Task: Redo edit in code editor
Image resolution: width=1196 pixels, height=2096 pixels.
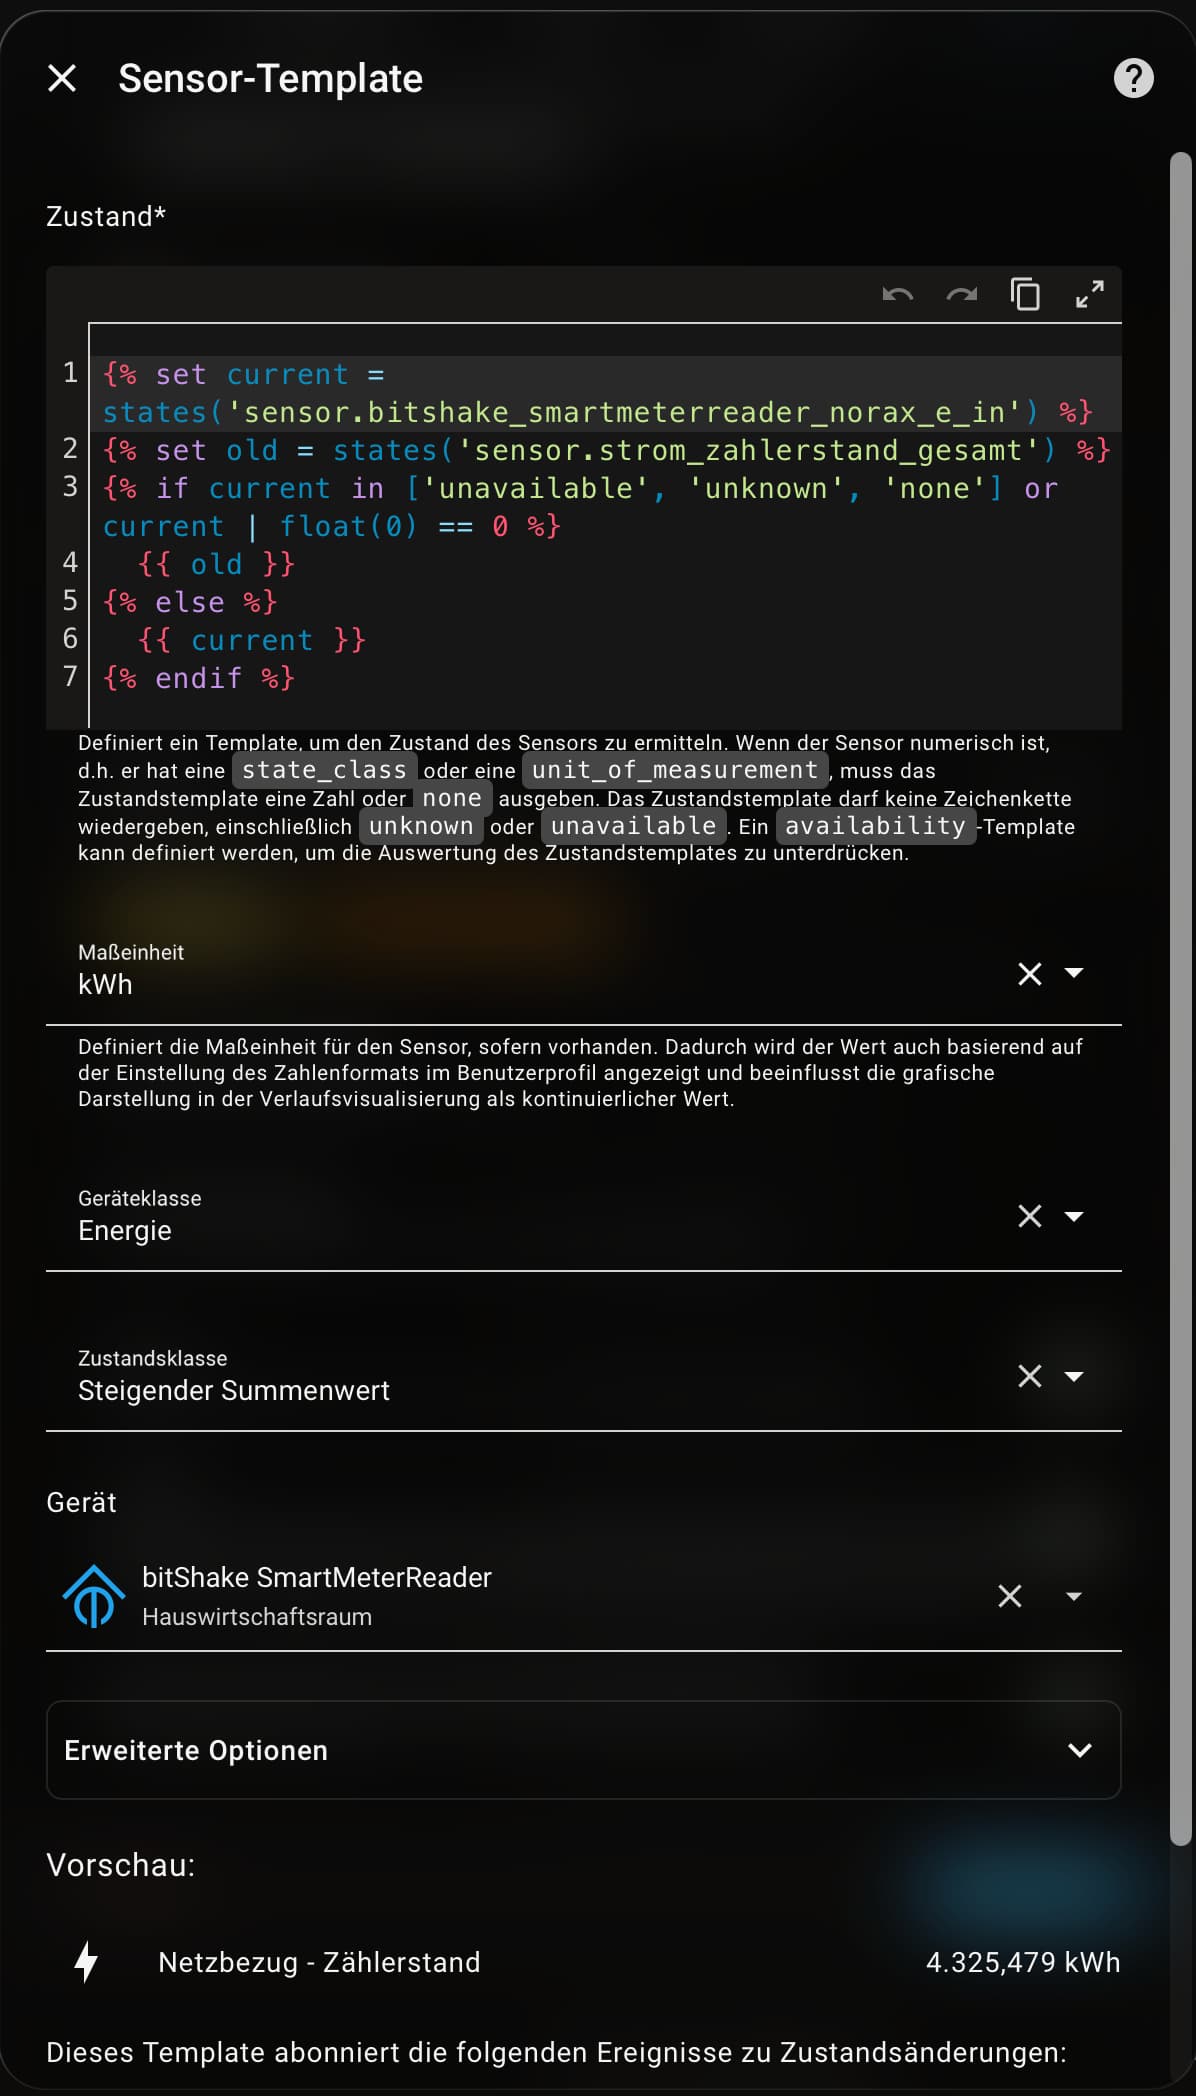Action: tap(961, 294)
